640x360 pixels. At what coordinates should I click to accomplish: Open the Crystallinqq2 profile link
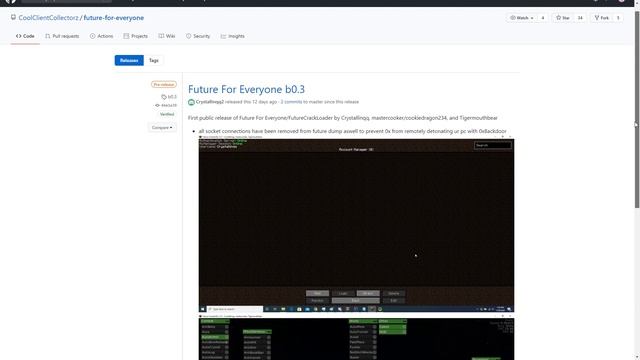pyautogui.click(x=209, y=102)
